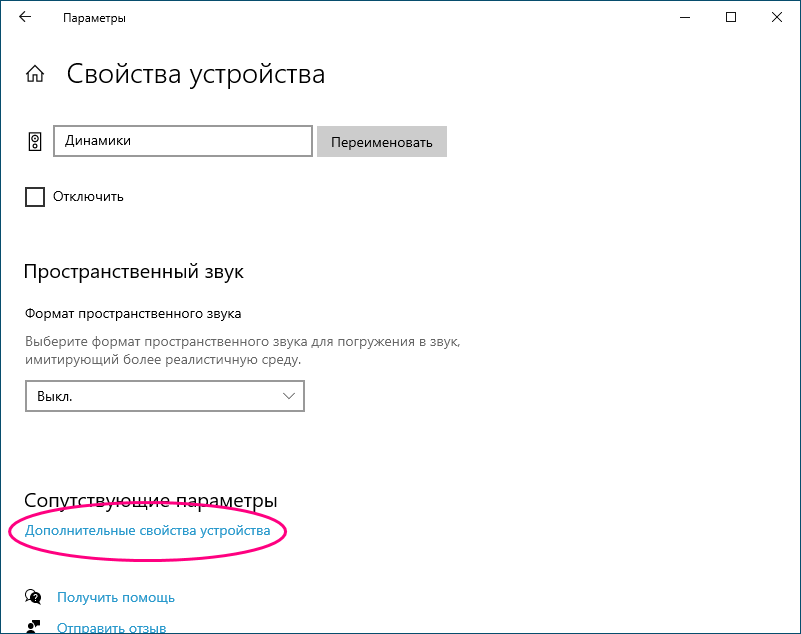The image size is (801, 634).
Task: Click the Свойства устройства heading
Action: point(196,75)
